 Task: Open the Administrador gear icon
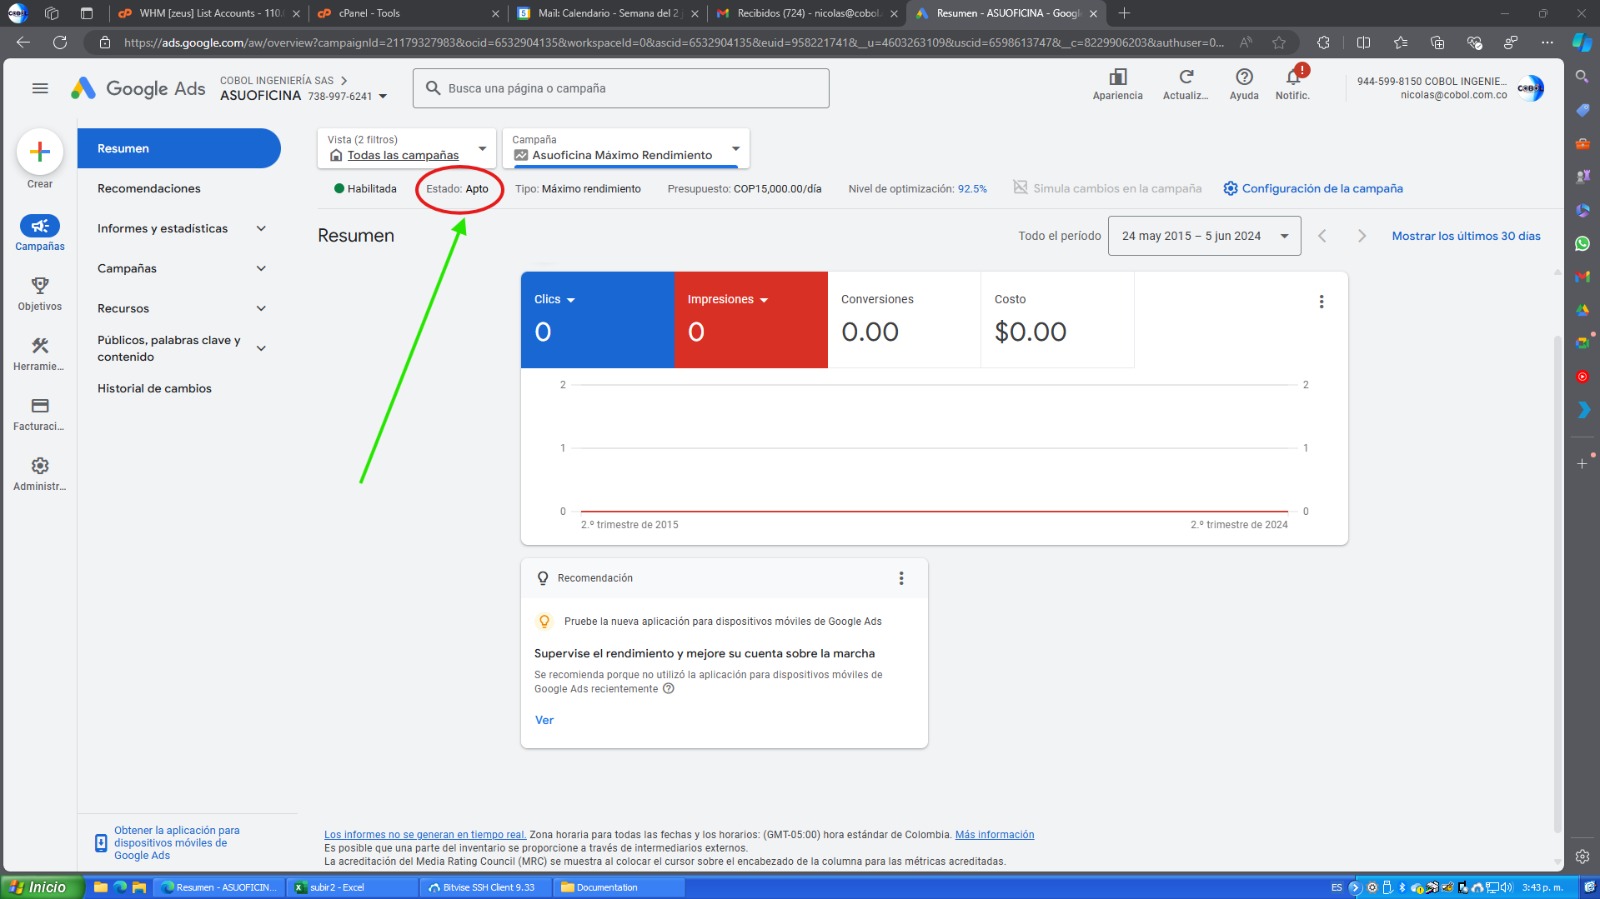click(x=40, y=466)
